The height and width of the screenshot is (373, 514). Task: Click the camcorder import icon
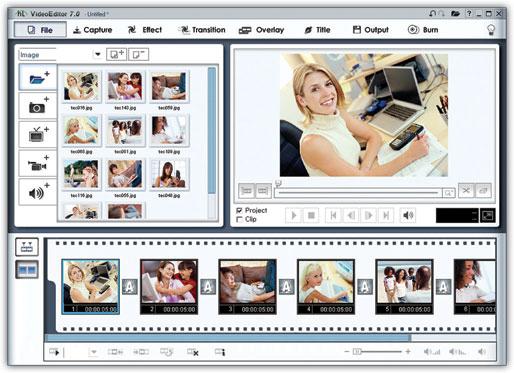coord(38,164)
